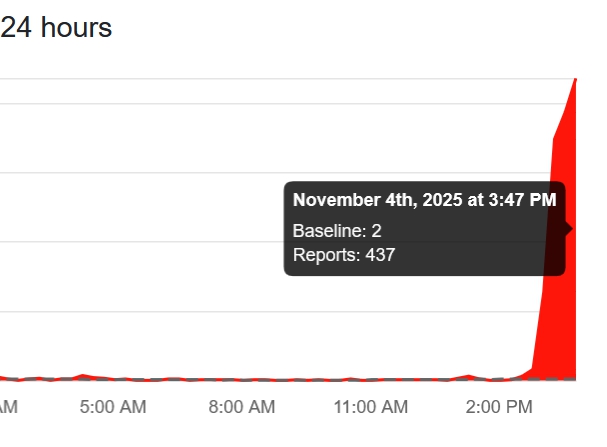The image size is (607, 447).
Task: Click the 2:00 PM axis label
Action: [x=499, y=407]
